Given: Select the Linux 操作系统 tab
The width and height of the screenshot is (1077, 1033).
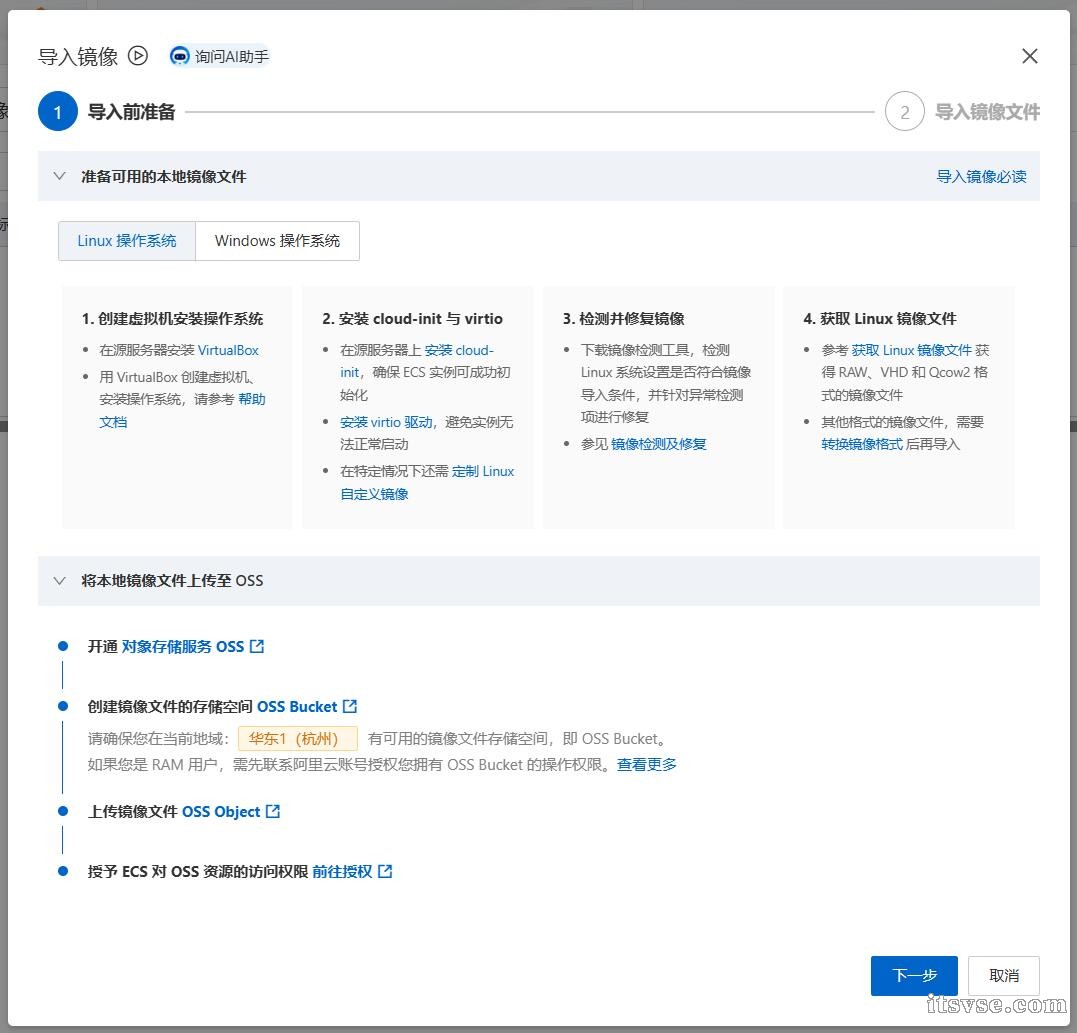Looking at the screenshot, I should tap(127, 241).
